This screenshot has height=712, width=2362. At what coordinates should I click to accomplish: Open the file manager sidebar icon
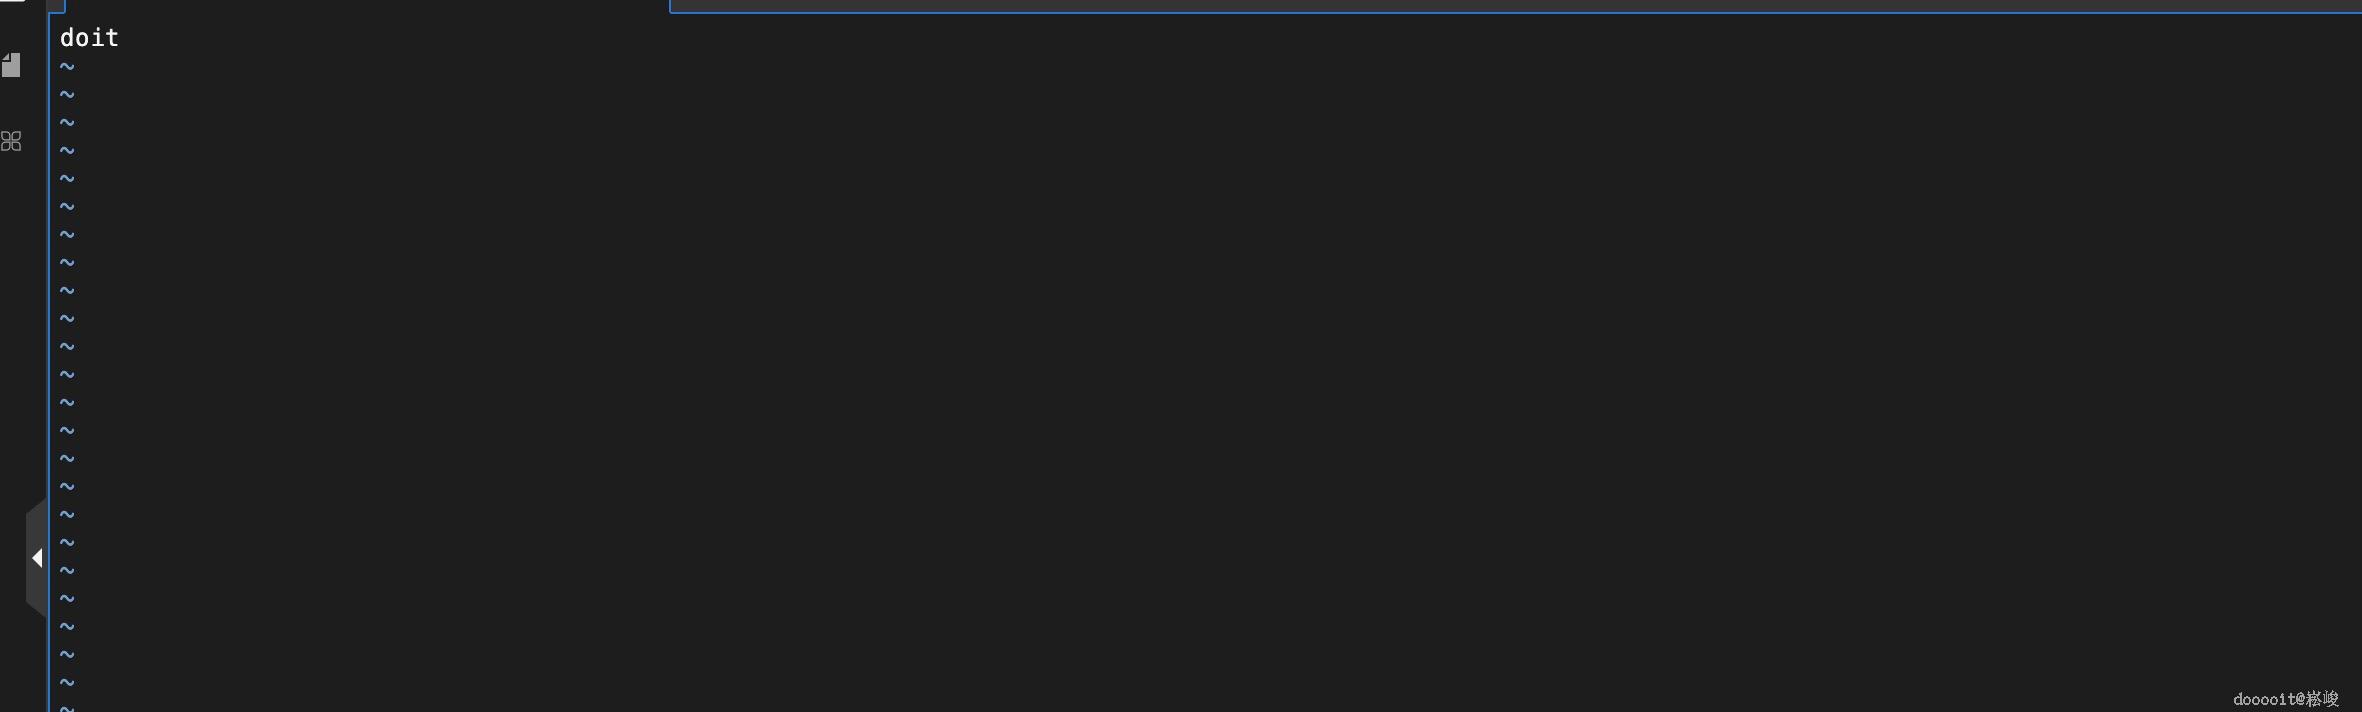tap(11, 65)
